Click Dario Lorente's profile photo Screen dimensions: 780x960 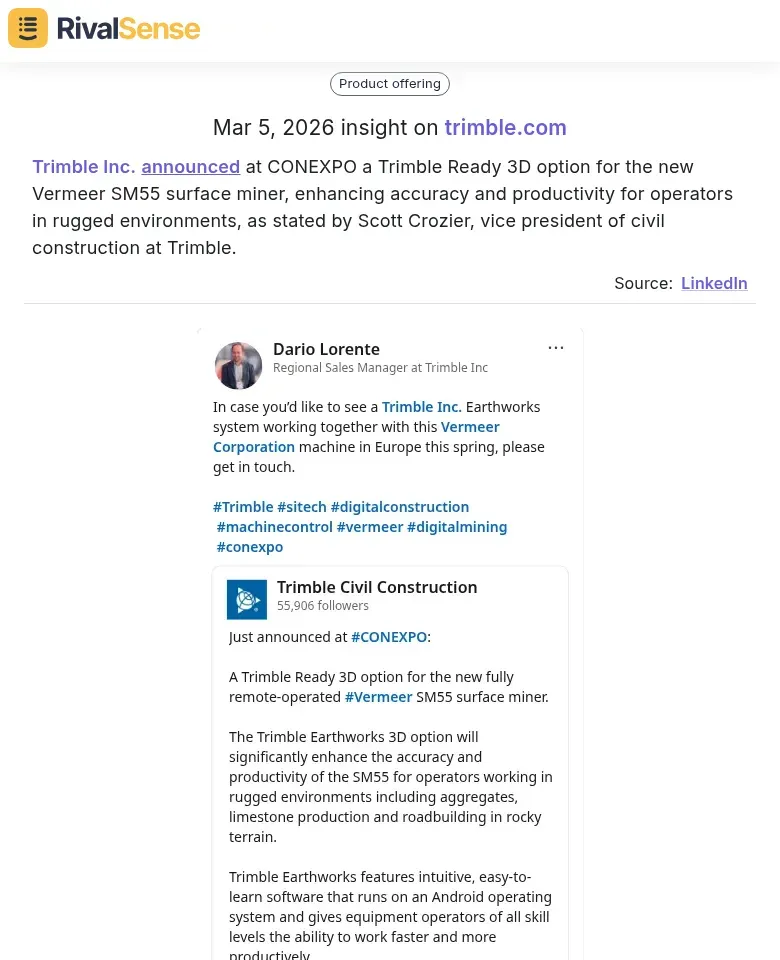238,365
